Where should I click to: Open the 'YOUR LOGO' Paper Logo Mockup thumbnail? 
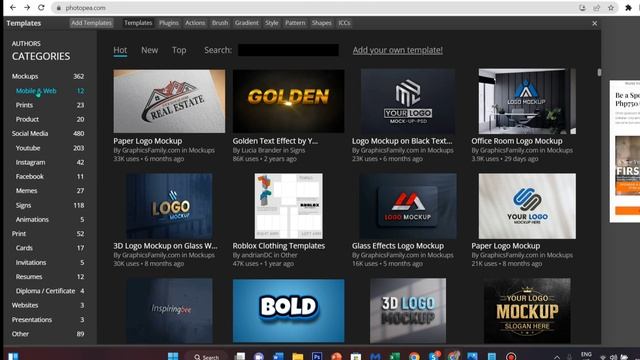pos(527,206)
